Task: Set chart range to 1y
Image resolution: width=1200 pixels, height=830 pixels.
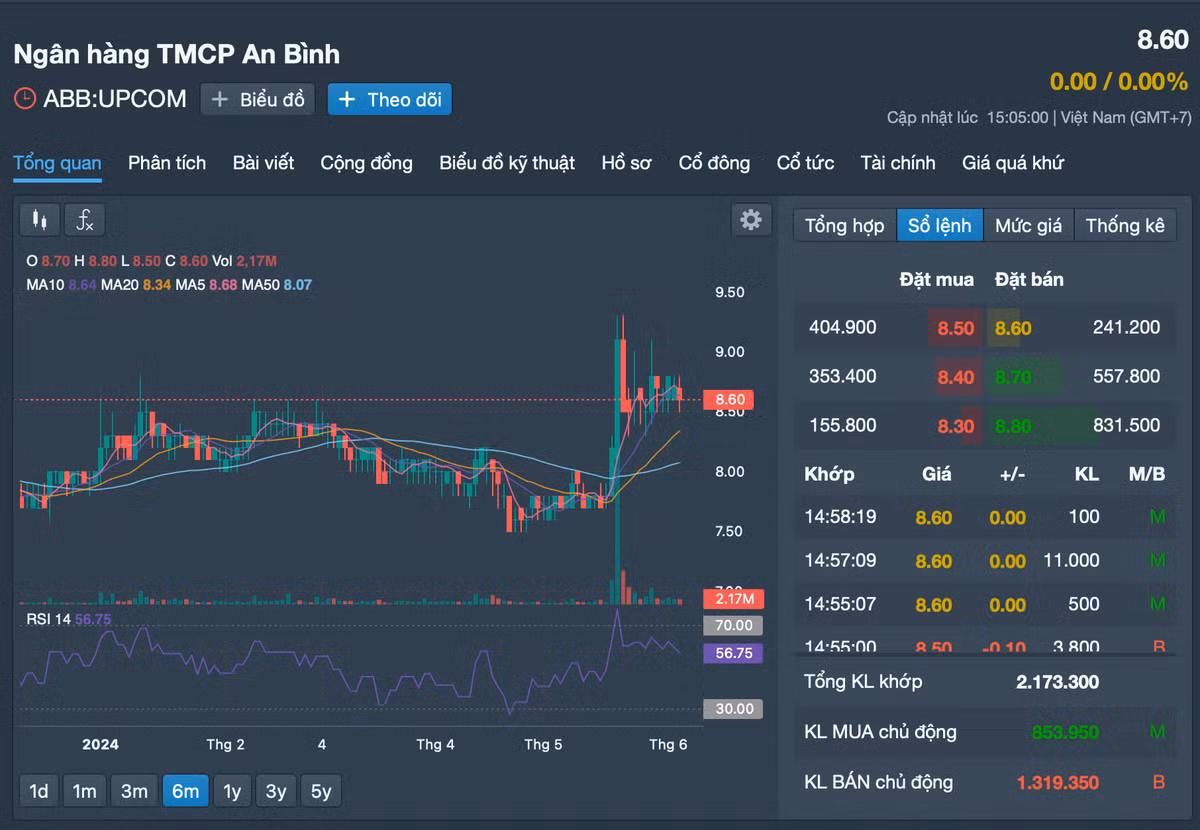Action: [x=232, y=792]
